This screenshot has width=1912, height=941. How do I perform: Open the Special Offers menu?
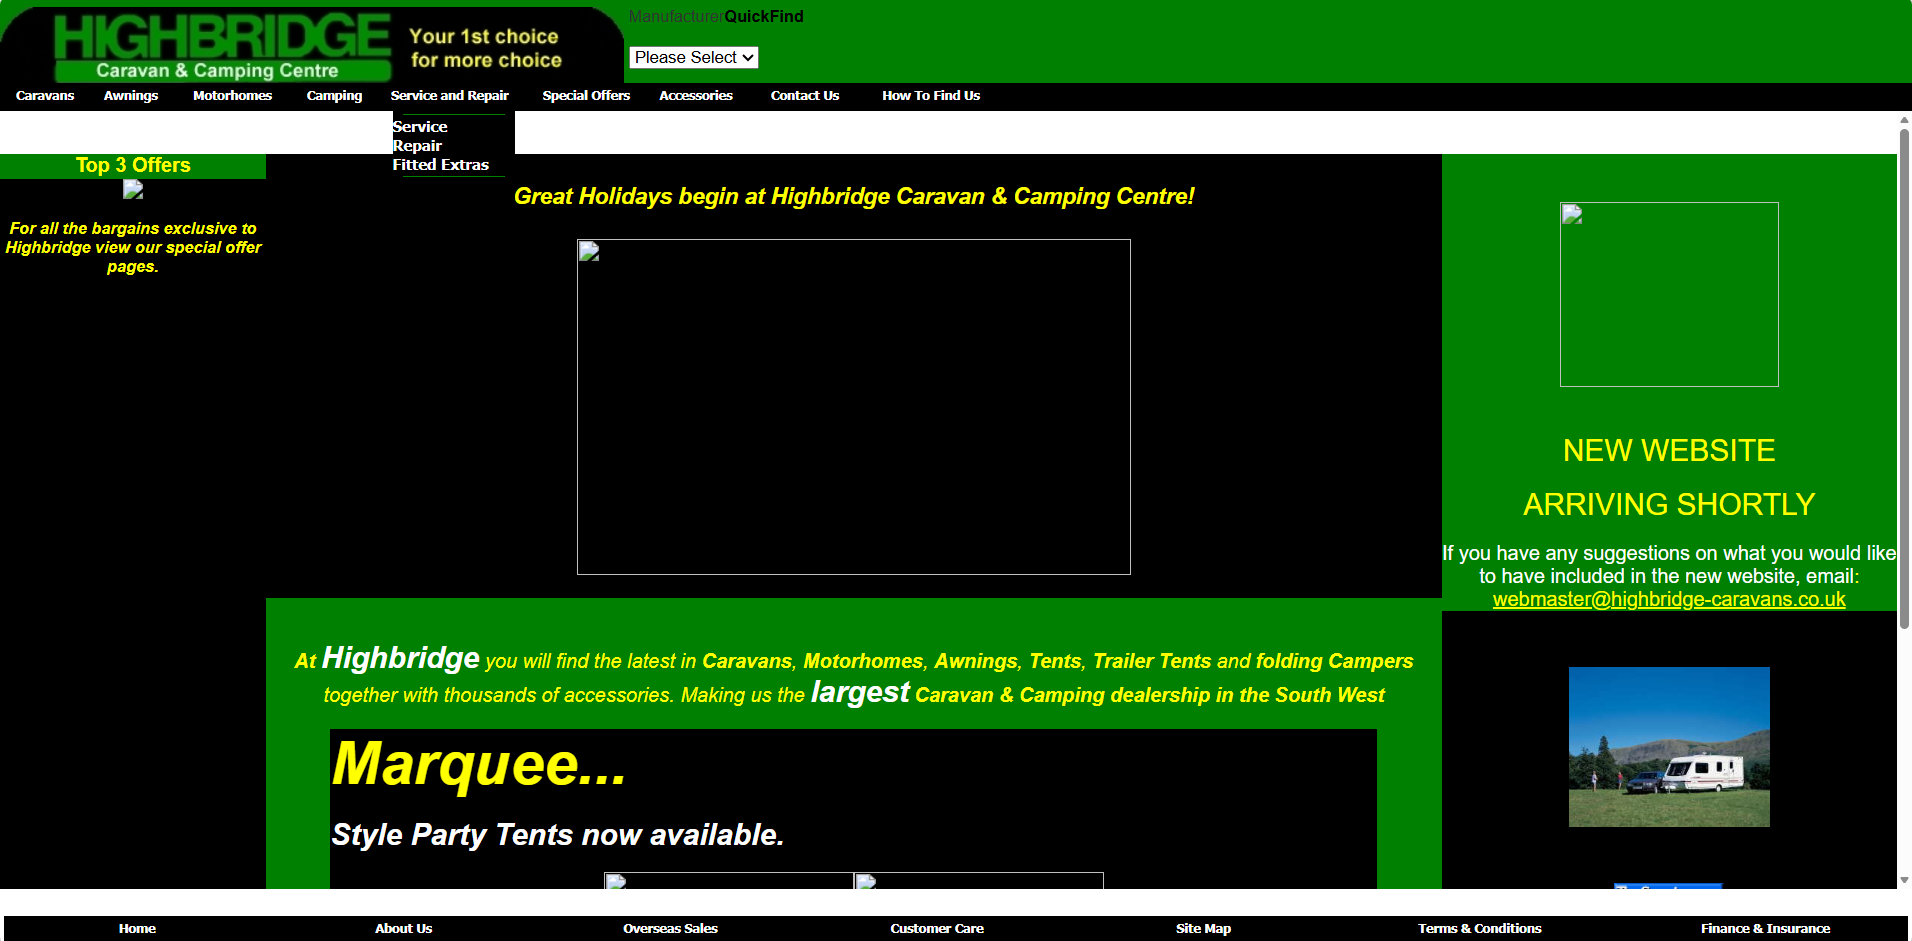(x=586, y=96)
